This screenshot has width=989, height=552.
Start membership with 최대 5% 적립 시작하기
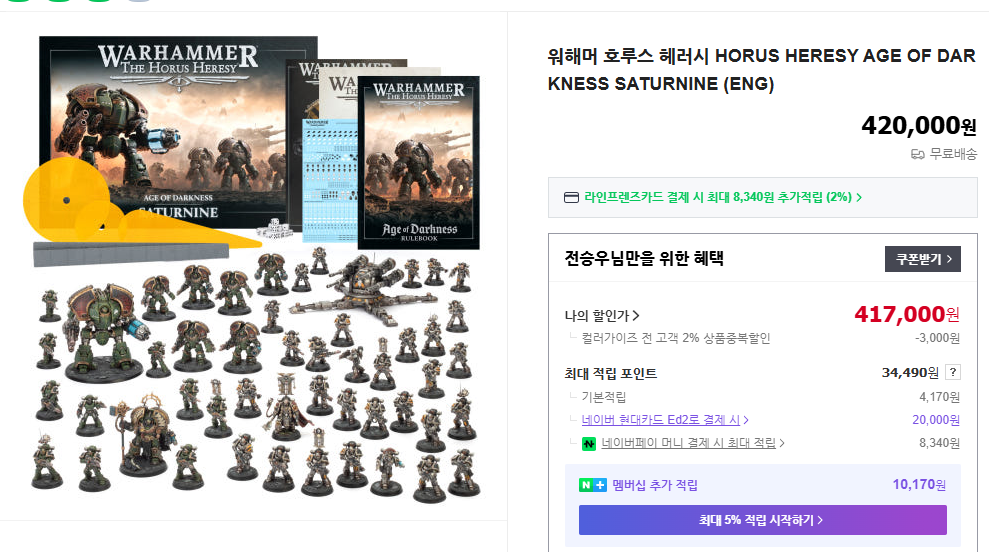point(762,520)
